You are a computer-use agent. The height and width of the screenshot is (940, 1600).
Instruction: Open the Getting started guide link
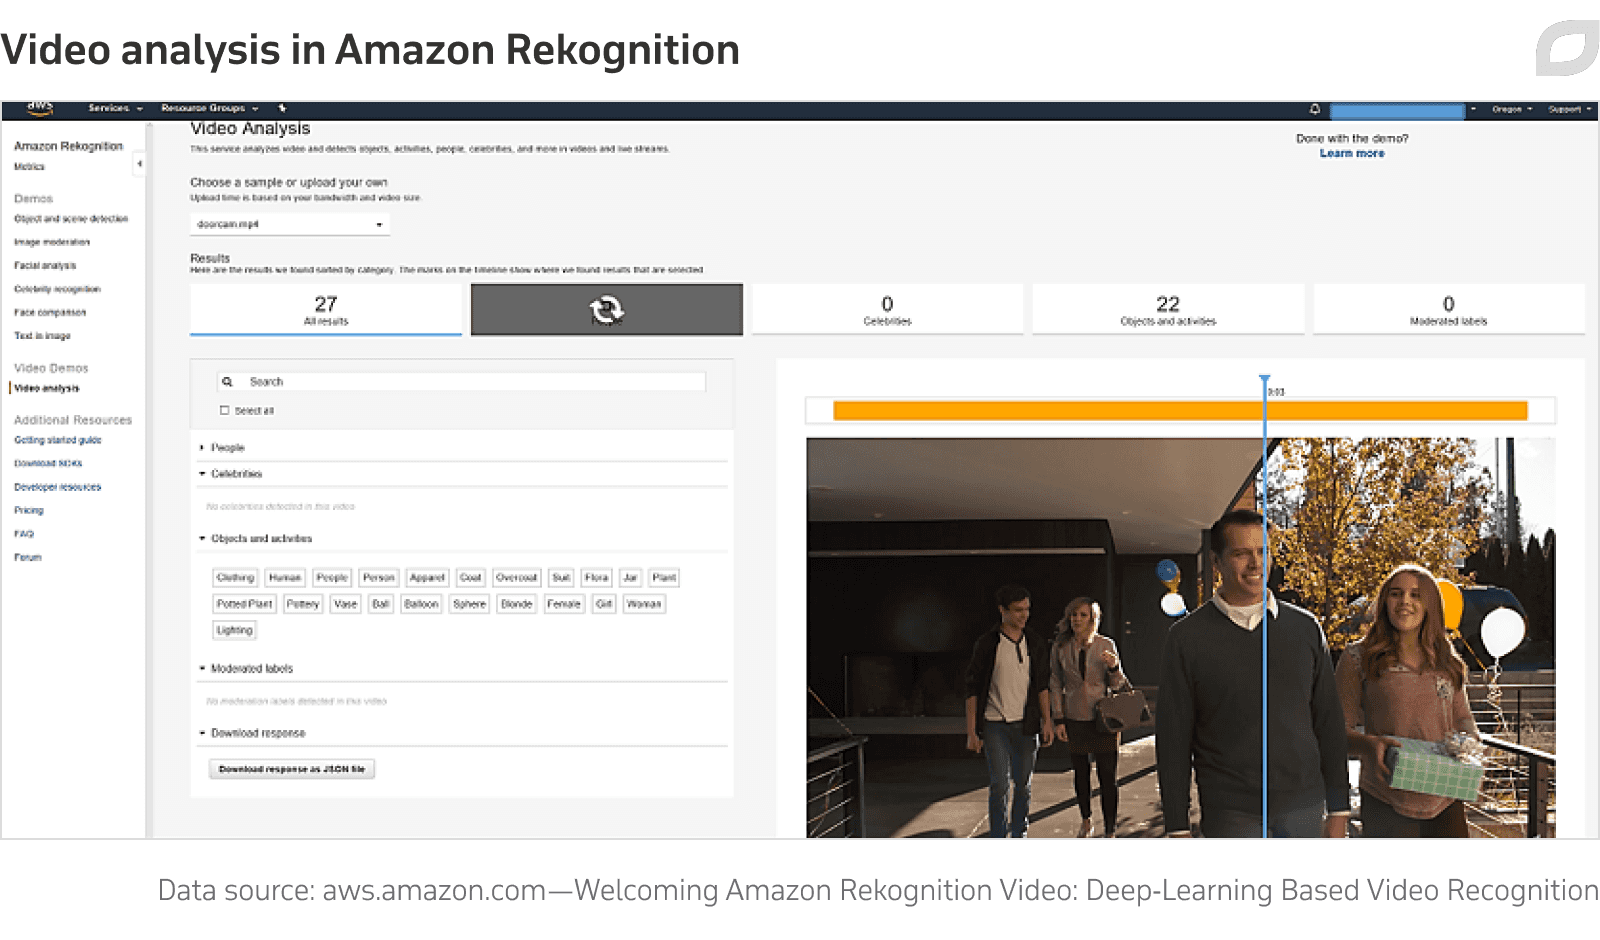(58, 440)
